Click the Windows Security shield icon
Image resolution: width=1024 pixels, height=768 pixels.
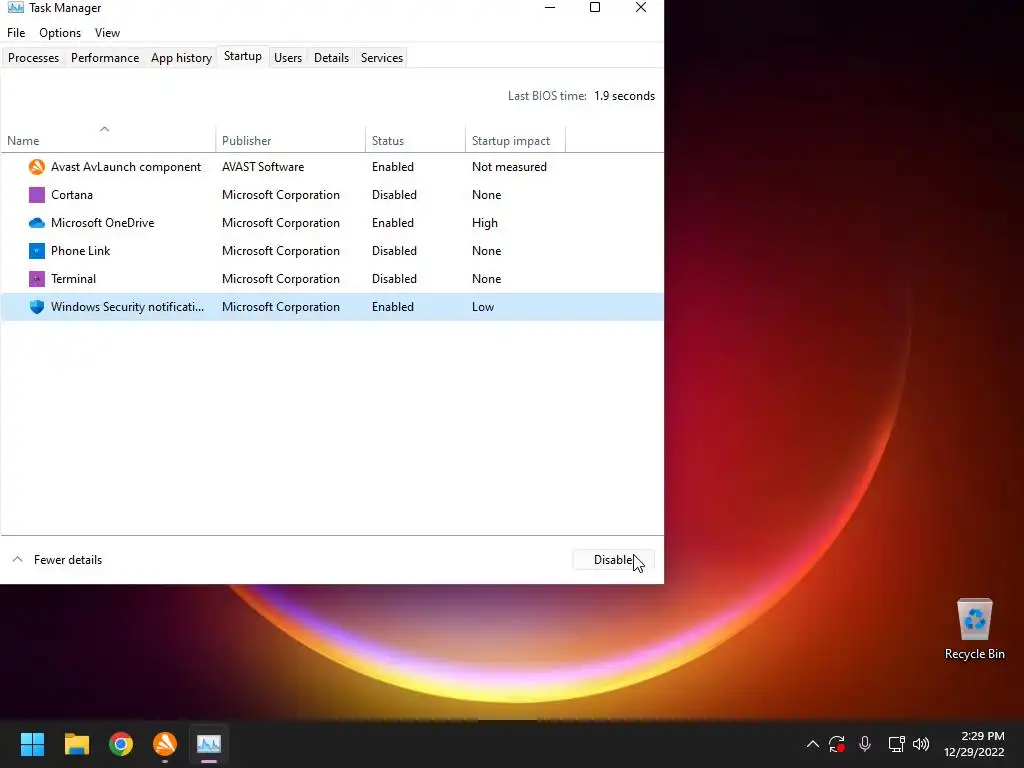(37, 307)
